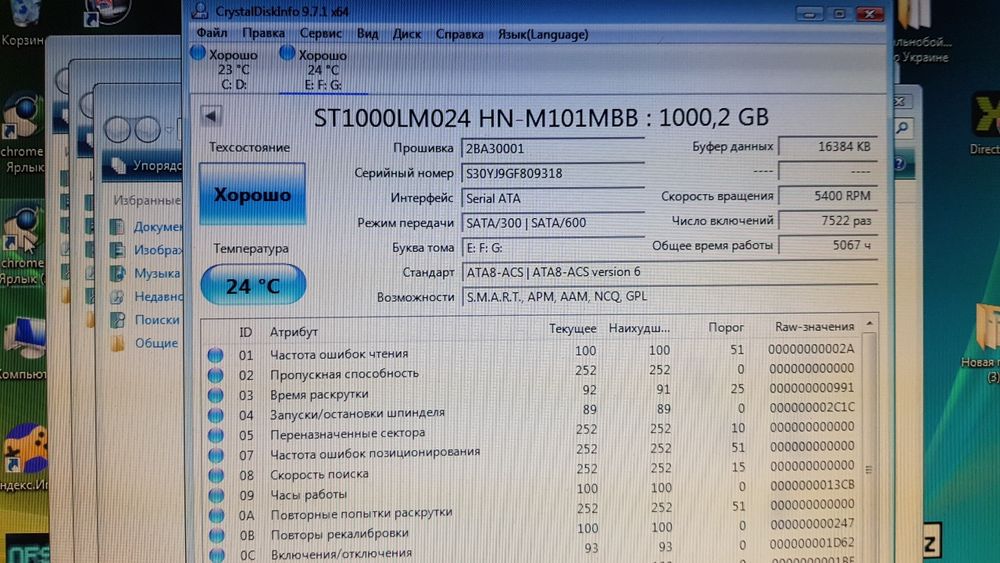This screenshot has width=1000, height=563.
Task: Open Изображения in Explorer favorites
Action: pos(147,250)
